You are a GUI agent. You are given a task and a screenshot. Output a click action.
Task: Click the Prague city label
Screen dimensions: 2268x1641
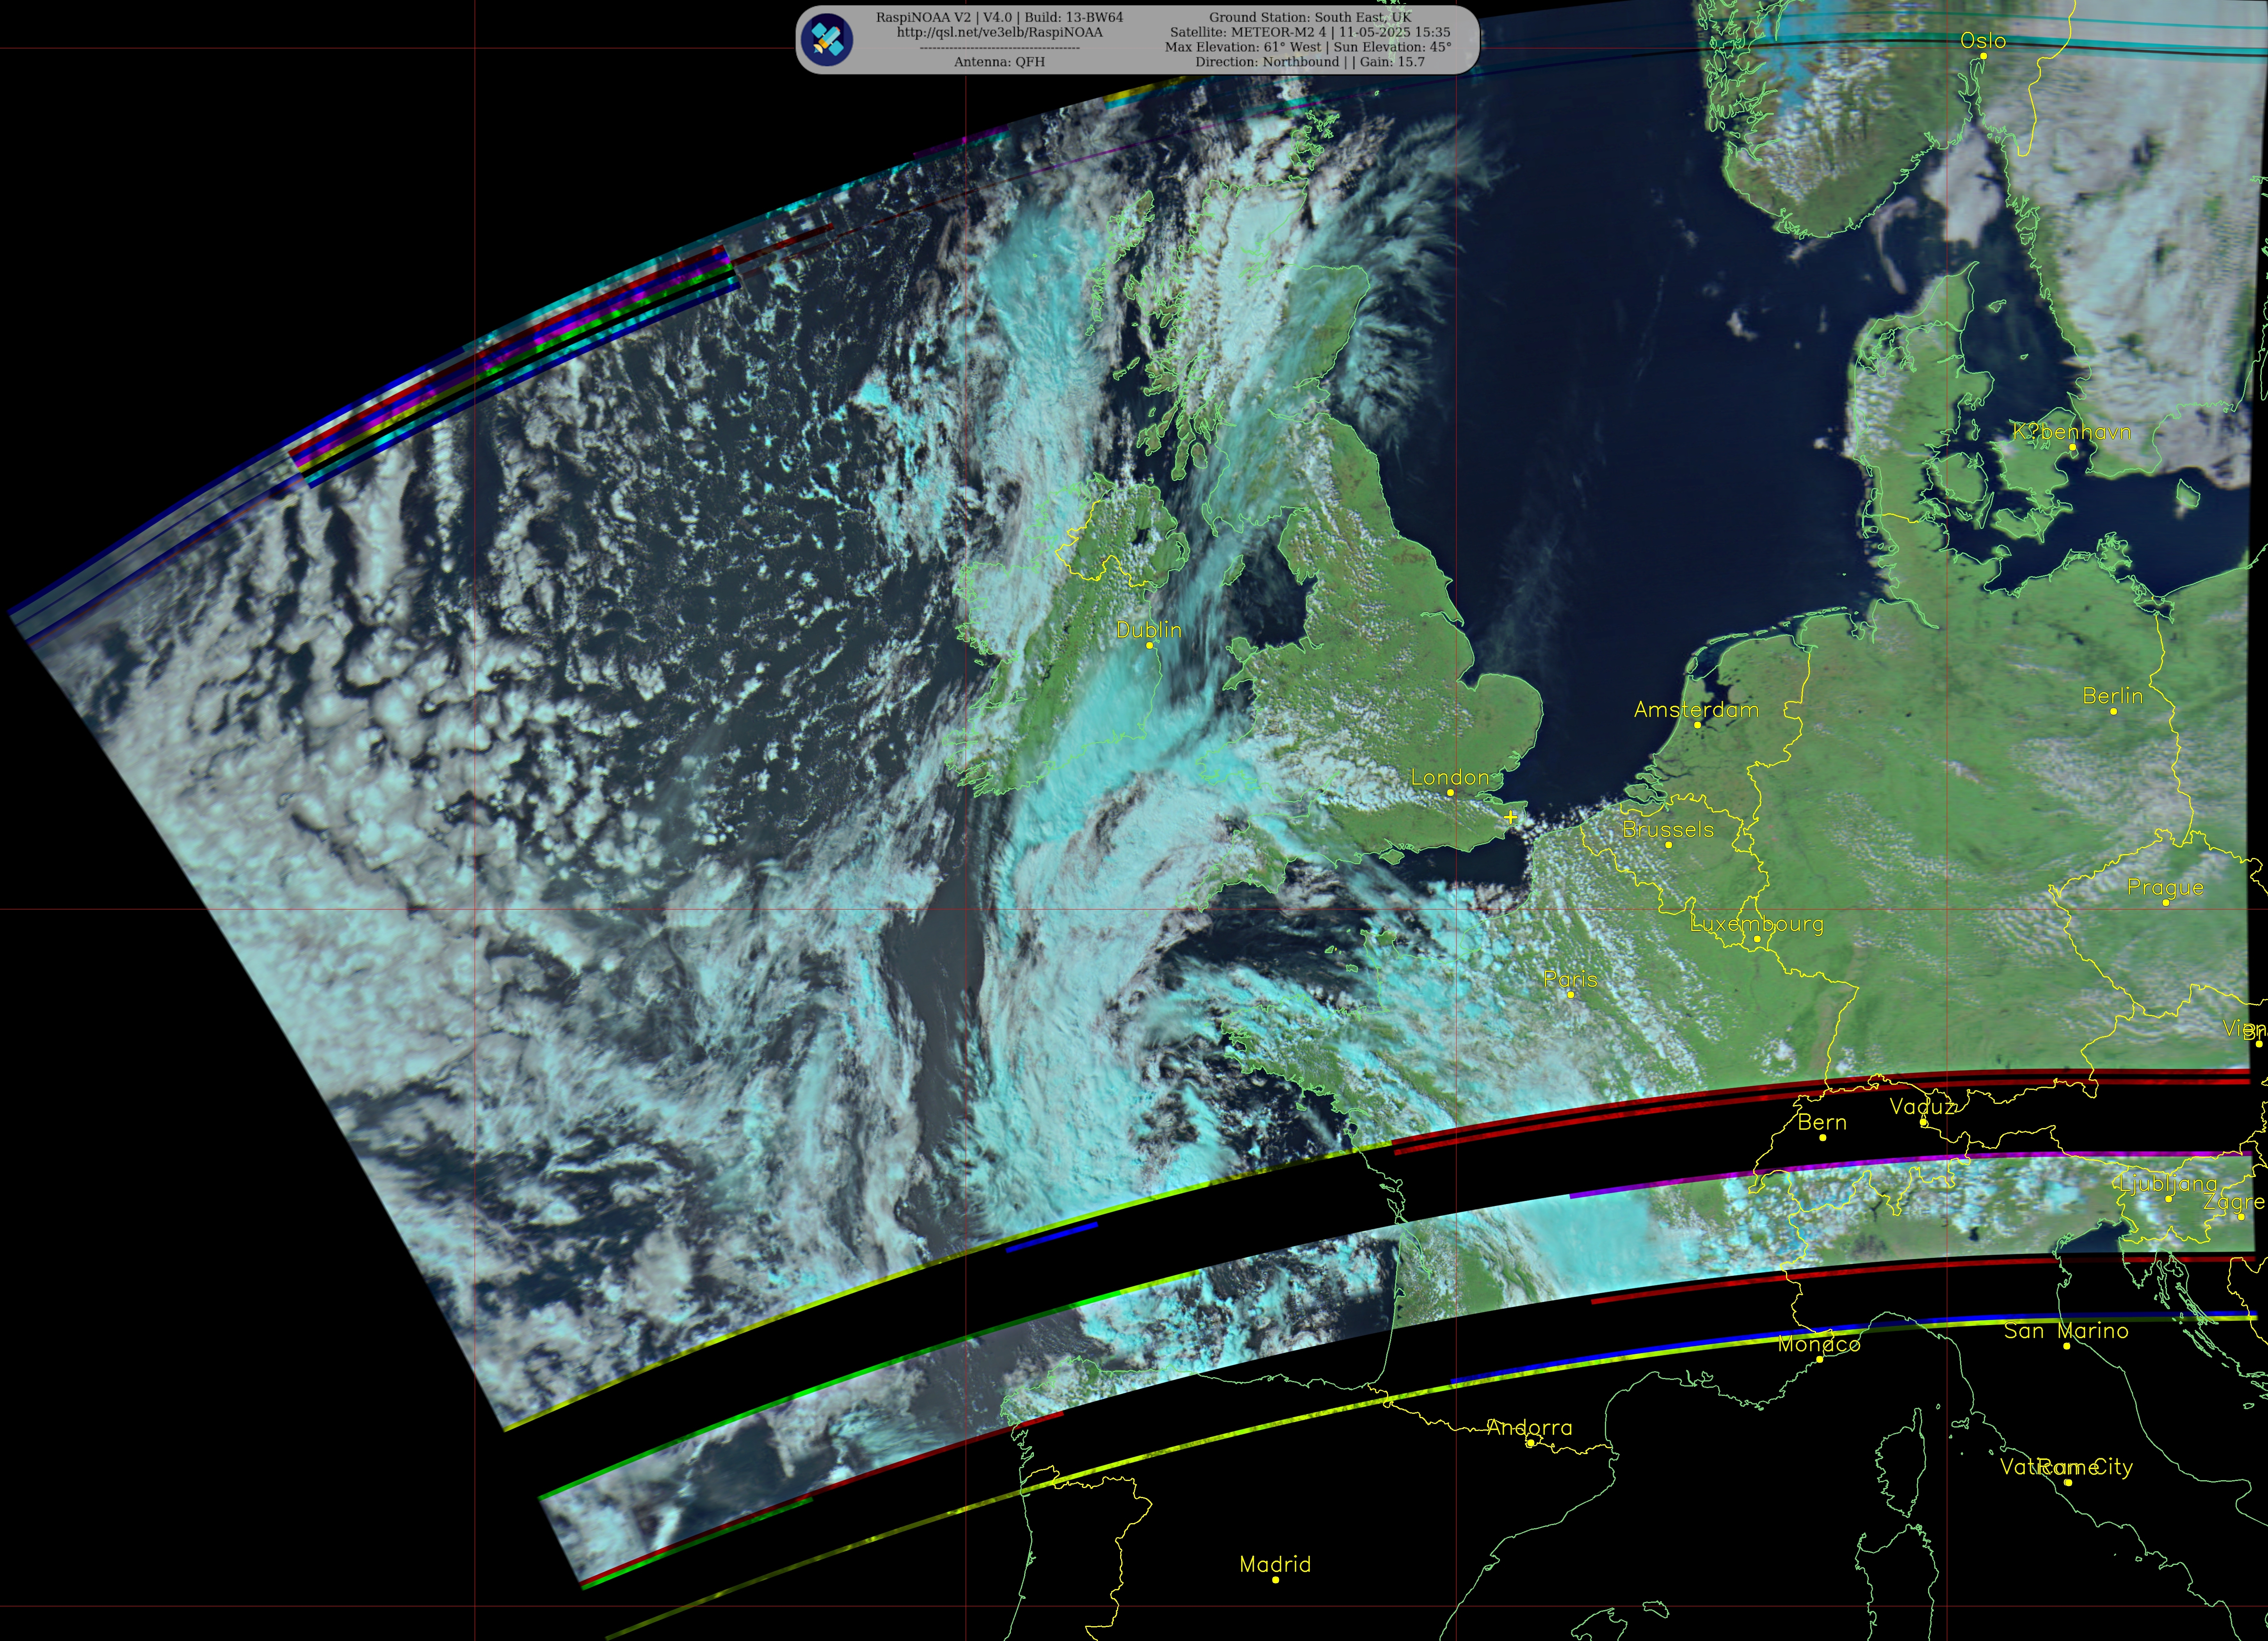tap(2165, 888)
